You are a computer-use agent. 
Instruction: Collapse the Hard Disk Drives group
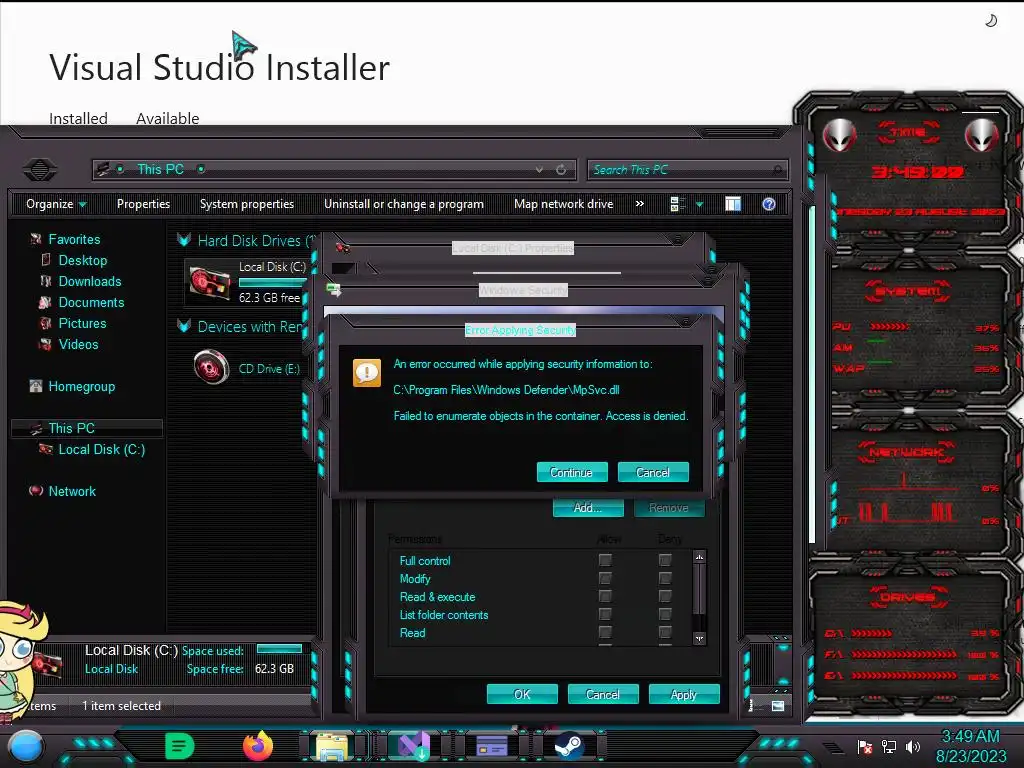pyautogui.click(x=184, y=240)
